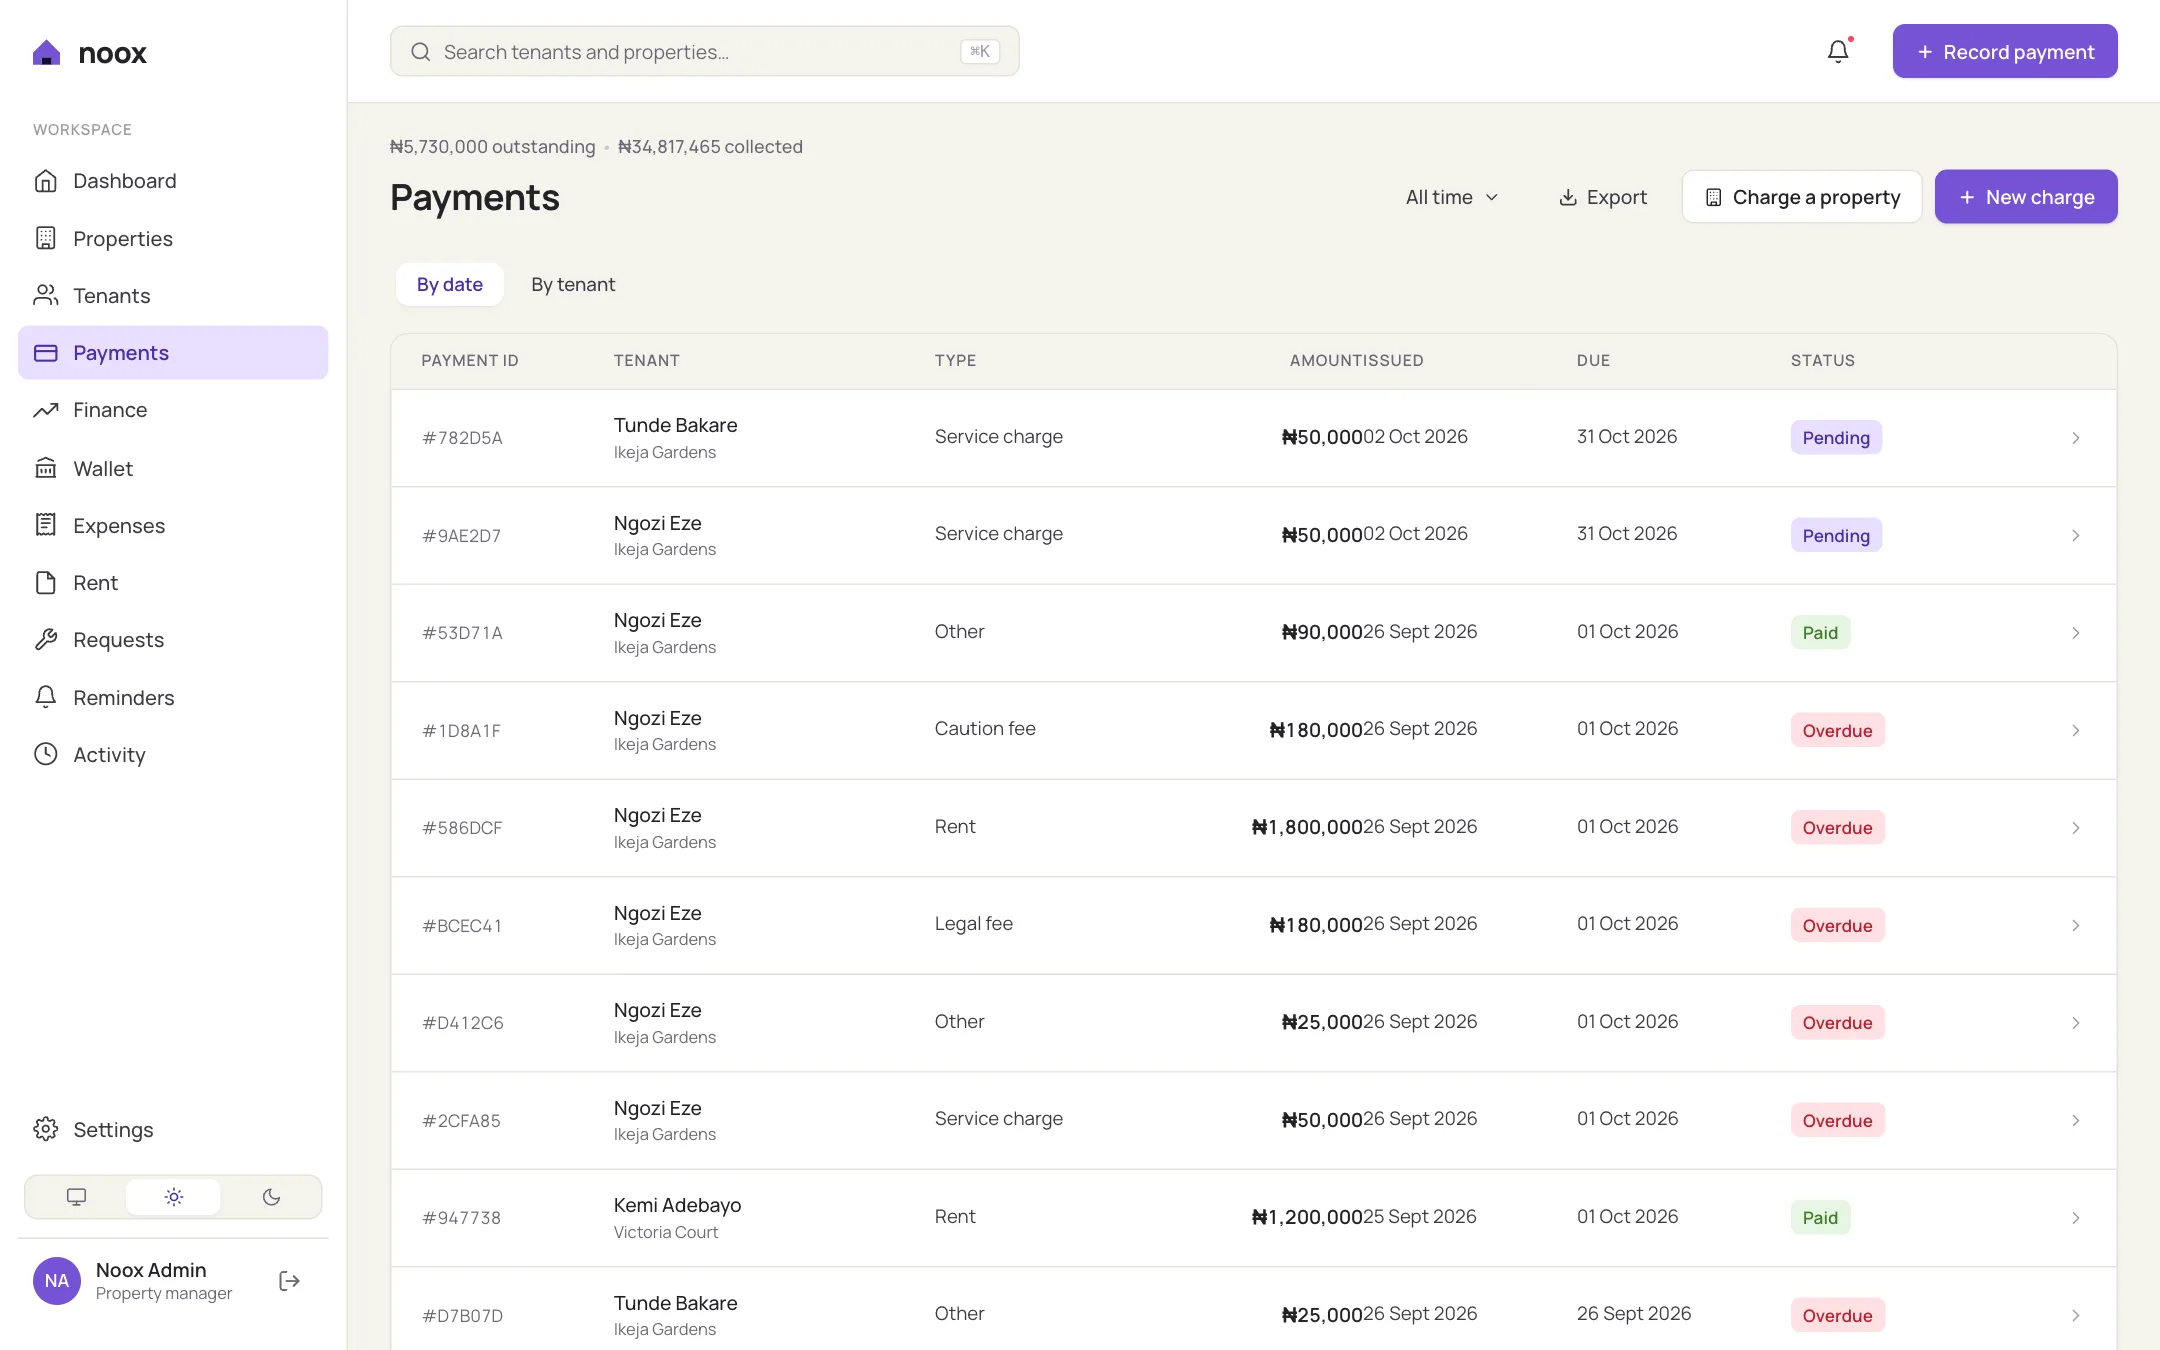Click Overdue badge on Rent #586DCF row

pos(1837,828)
